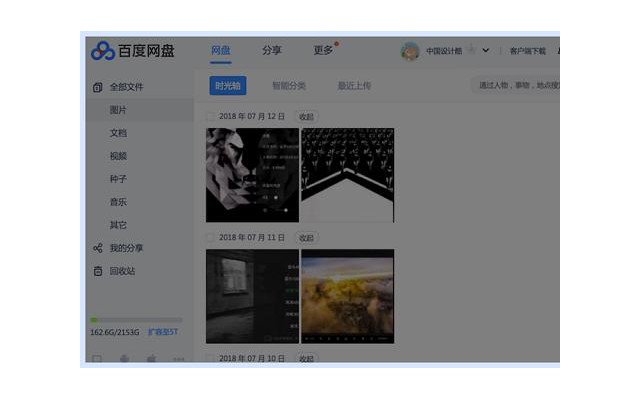Tick the checkbox for 2018年07月12日

pos(210,117)
